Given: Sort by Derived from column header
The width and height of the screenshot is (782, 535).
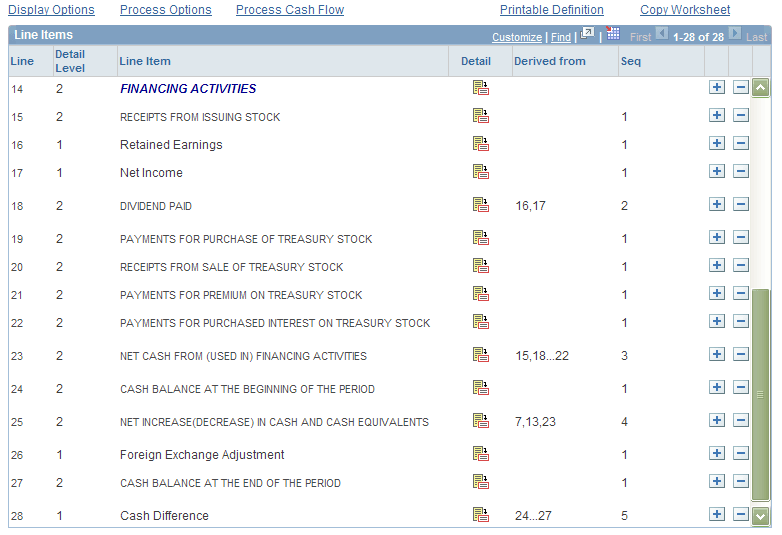Looking at the screenshot, I should (x=550, y=61).
